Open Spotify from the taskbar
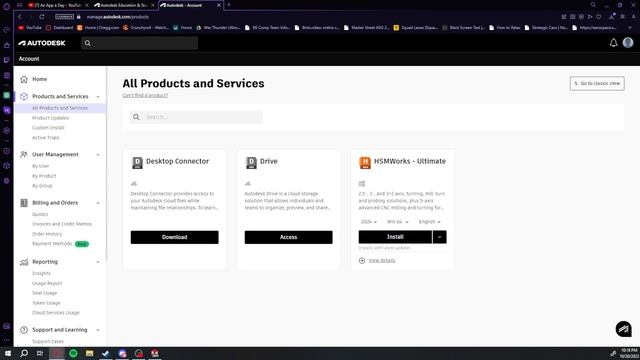The image size is (640, 360). pos(73,353)
